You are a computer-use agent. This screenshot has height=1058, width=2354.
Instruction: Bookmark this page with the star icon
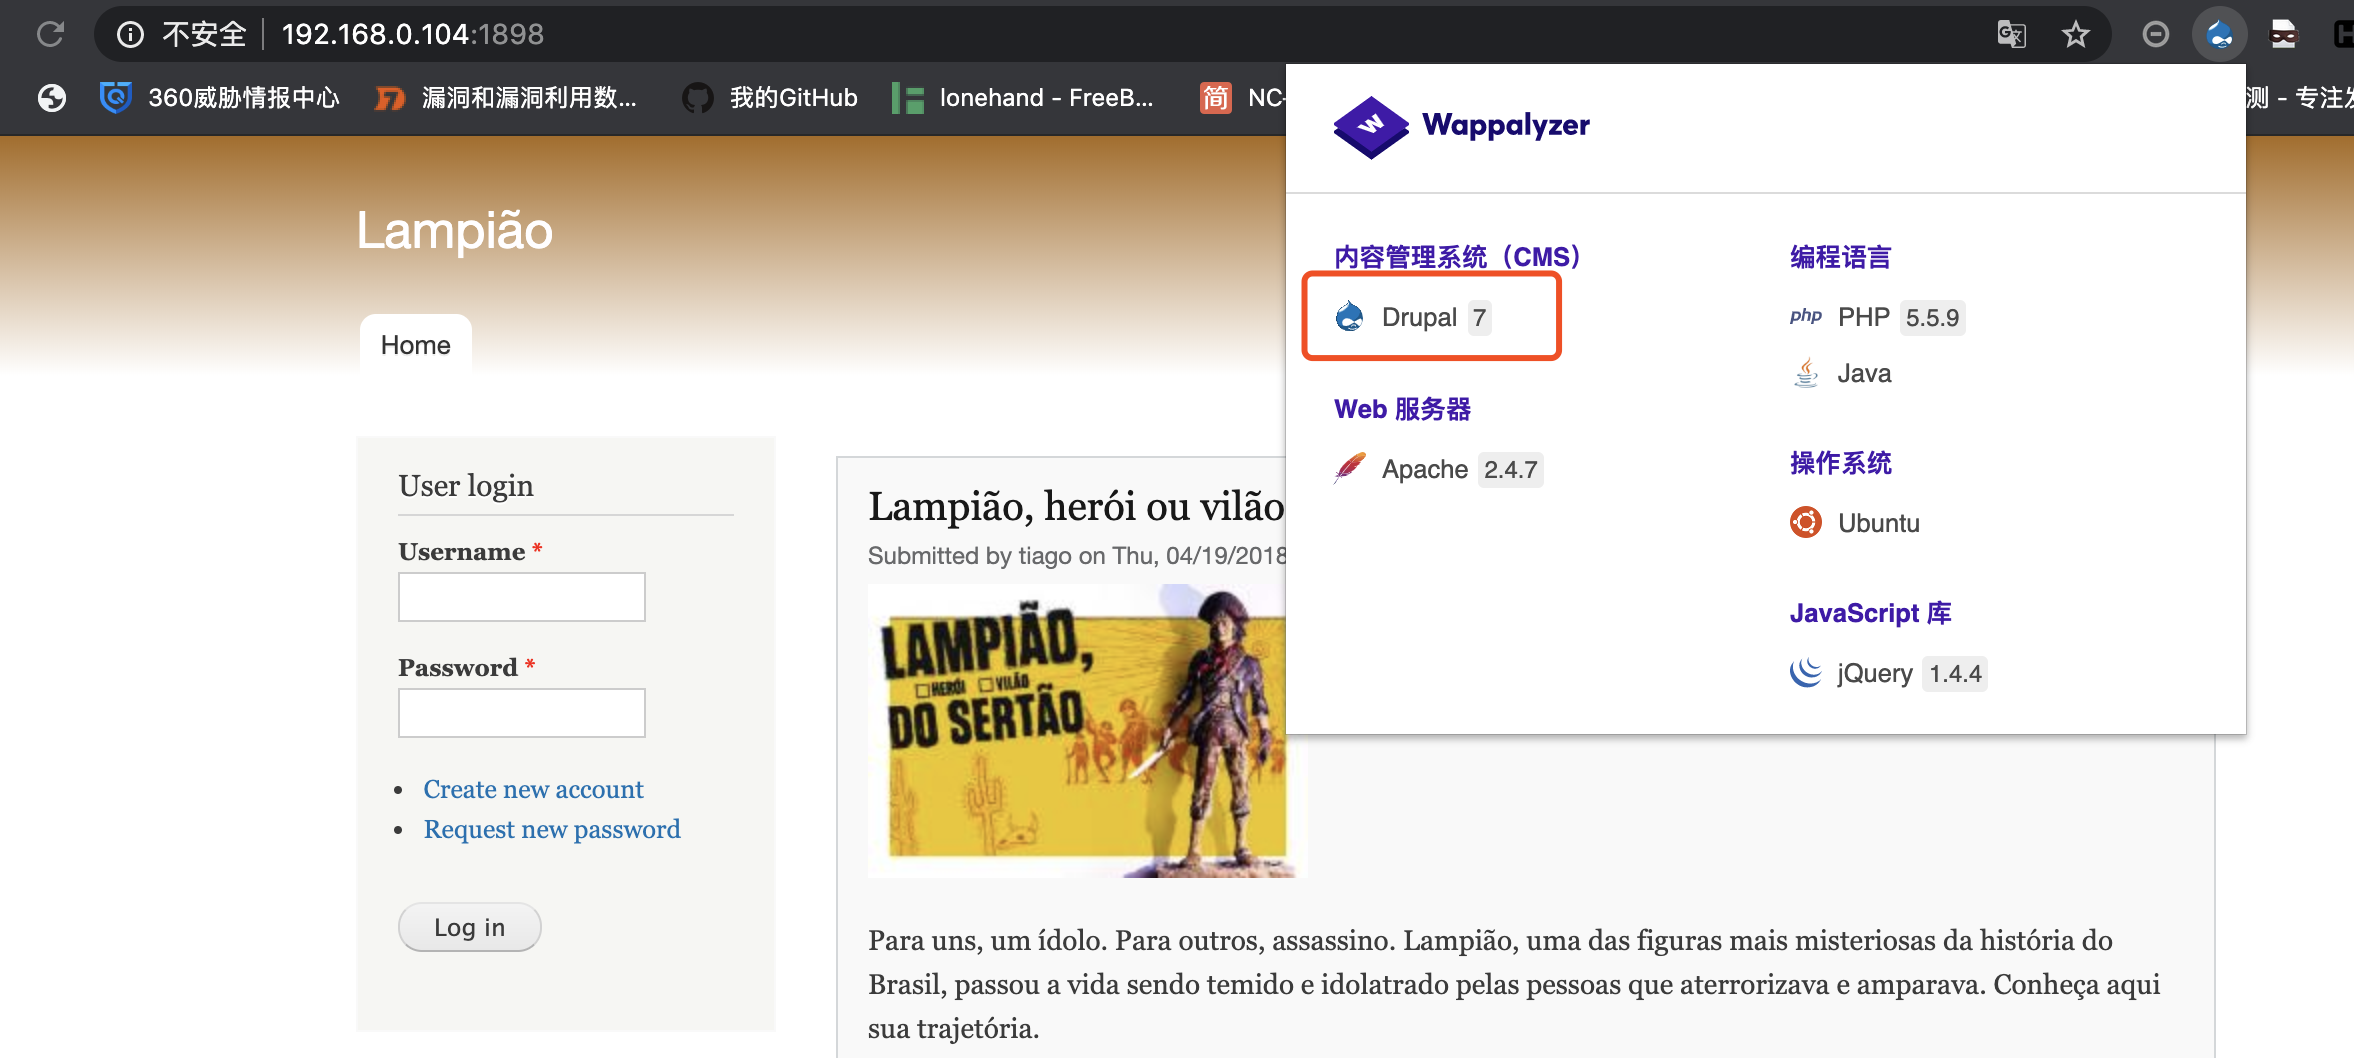tap(2076, 35)
